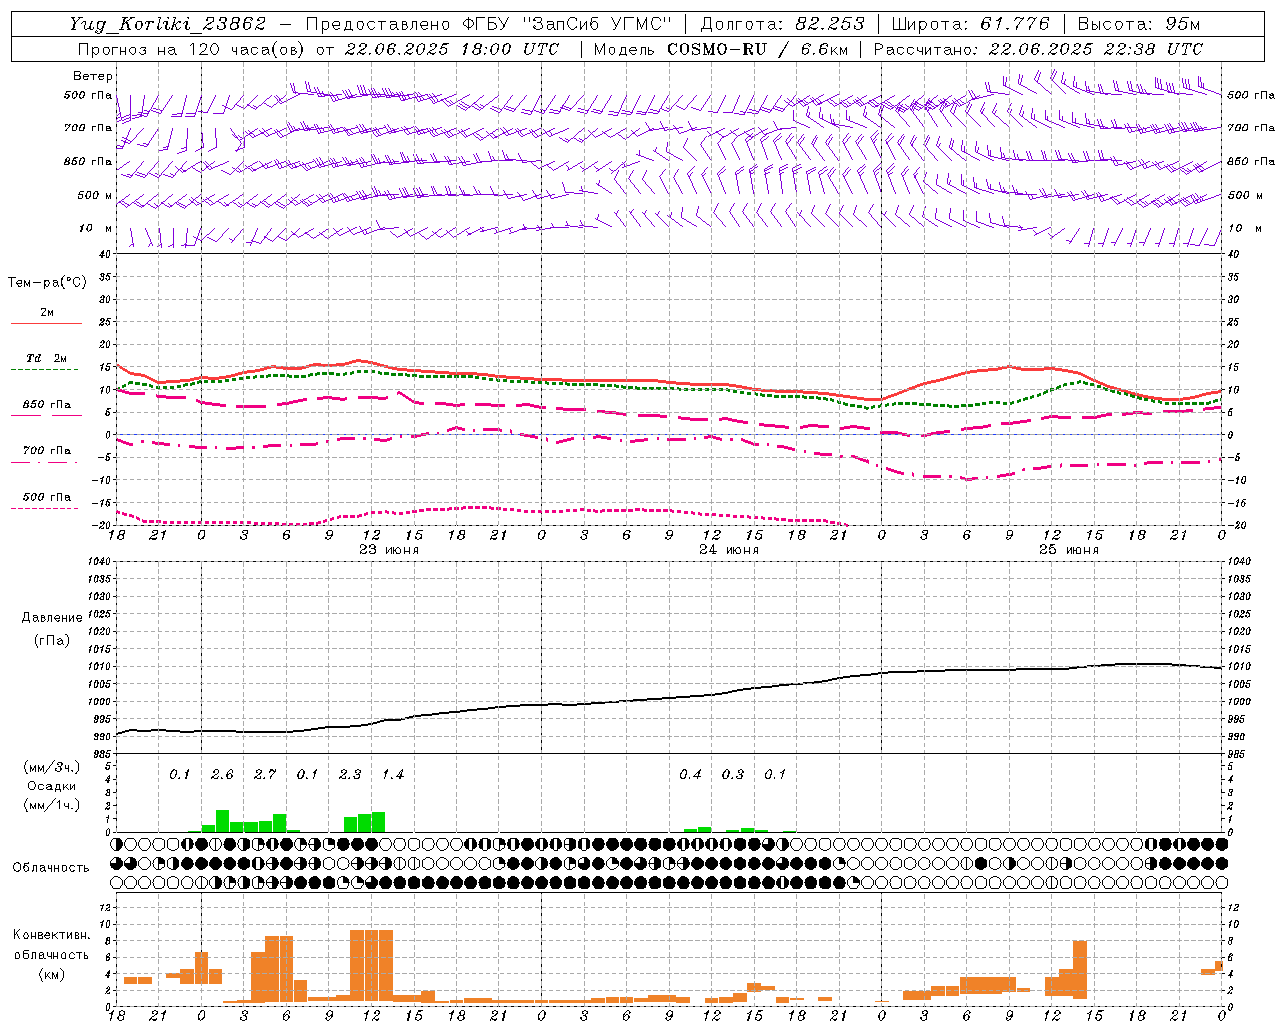Click the dash-dot 700 гПа temperature legend line
The width and height of the screenshot is (1280, 1024).
coord(44,462)
